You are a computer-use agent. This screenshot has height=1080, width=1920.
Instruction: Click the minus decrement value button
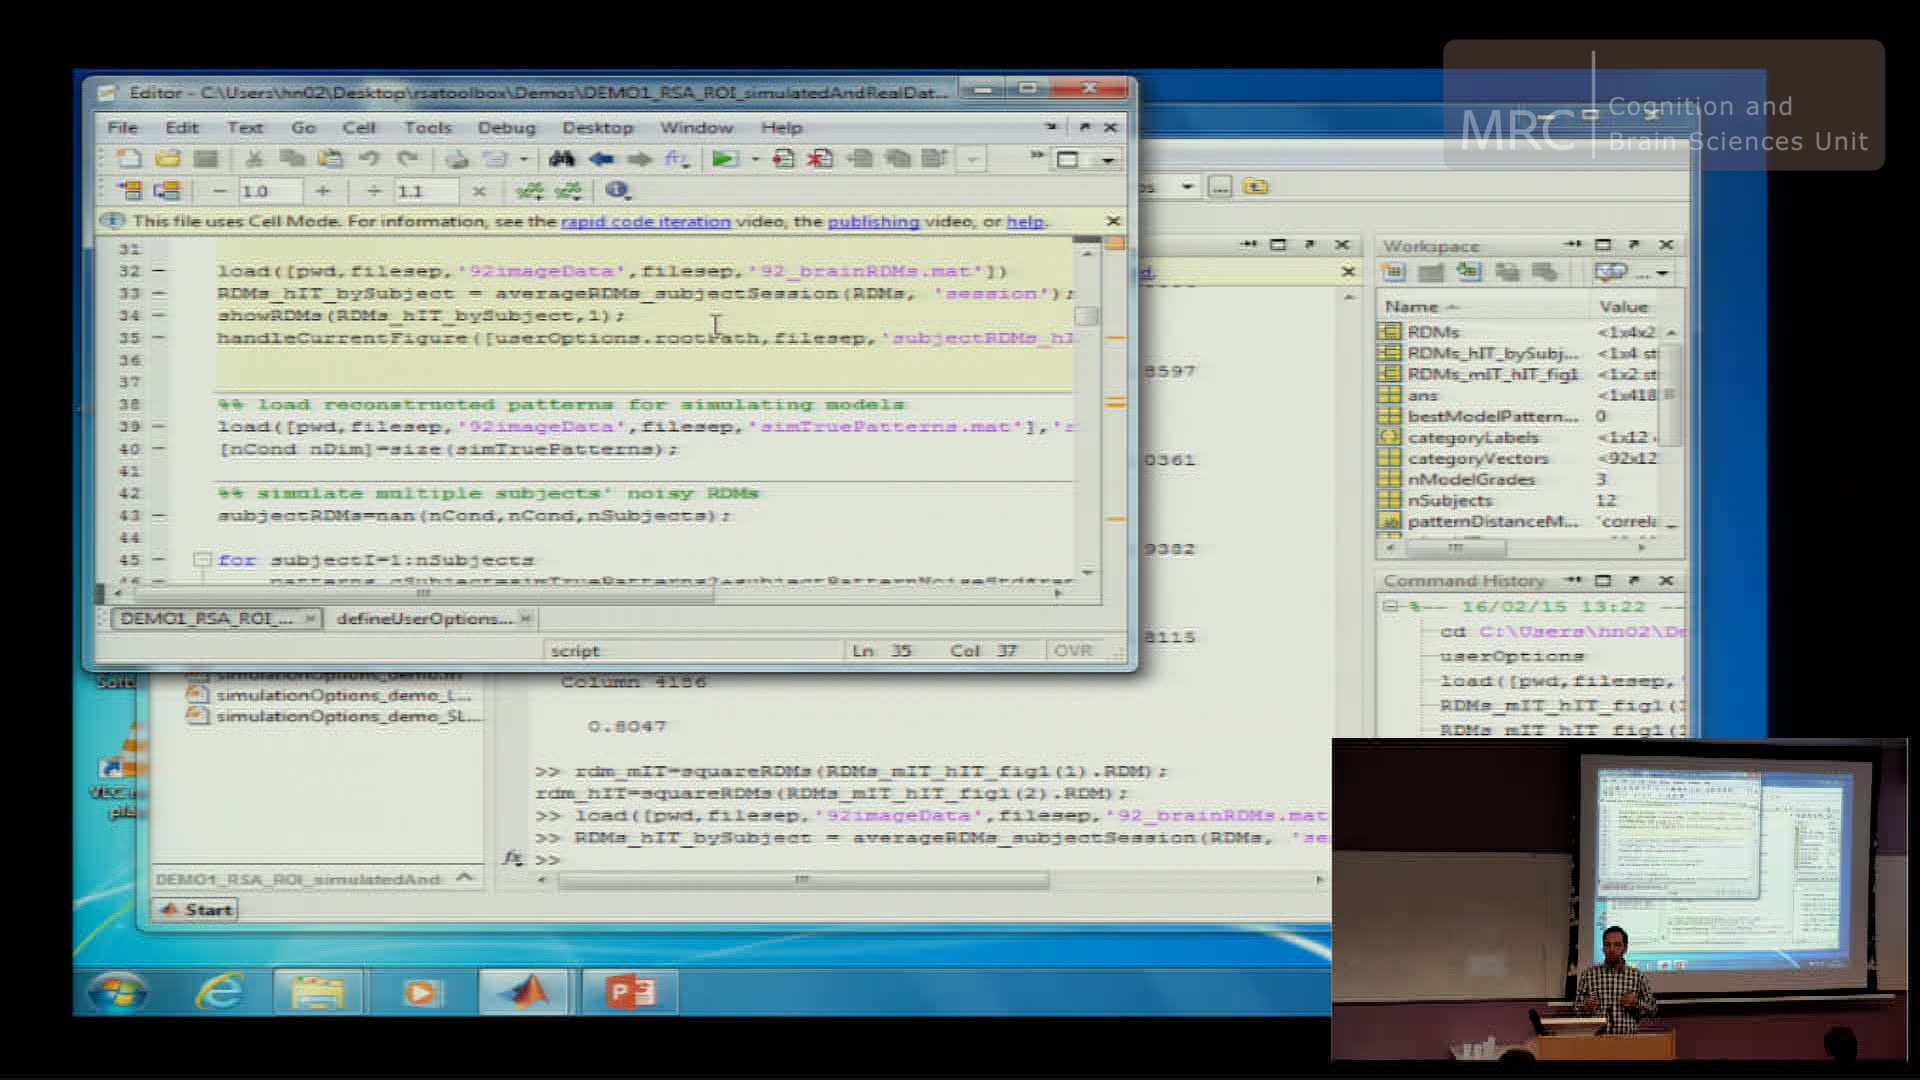tap(220, 191)
